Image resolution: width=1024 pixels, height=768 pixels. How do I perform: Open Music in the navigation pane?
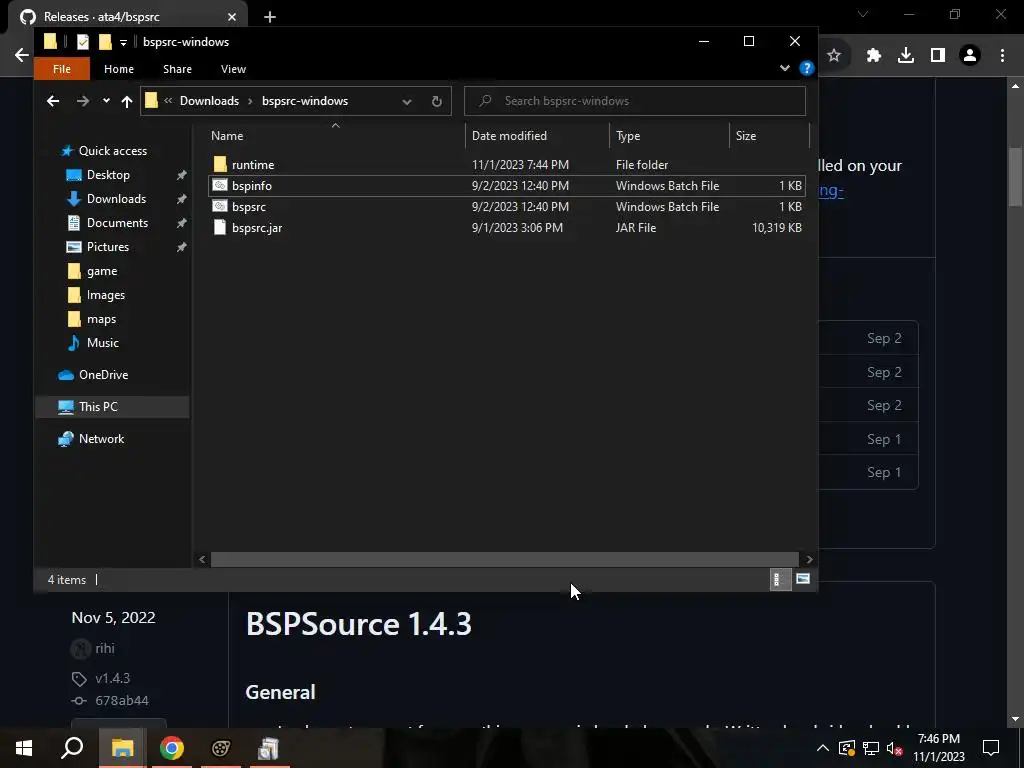(103, 343)
